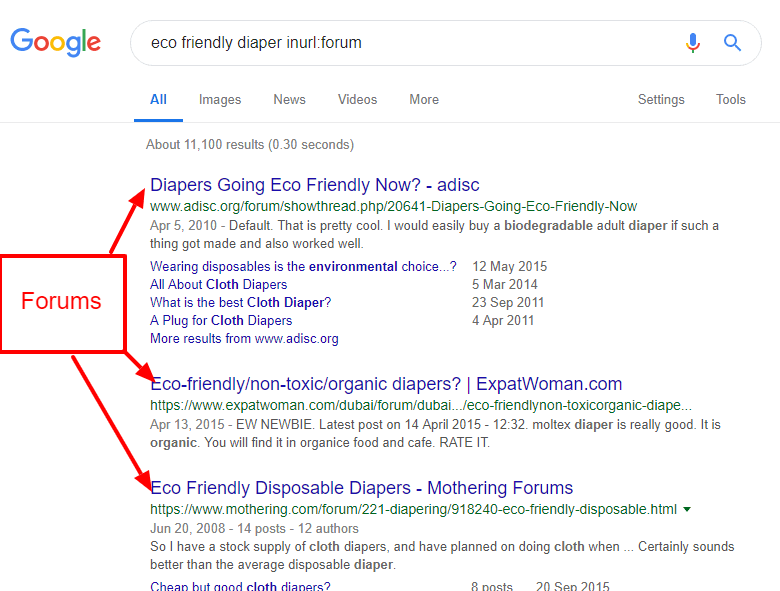
Task: Click the '23 Sep 2011' date
Action: (x=508, y=302)
